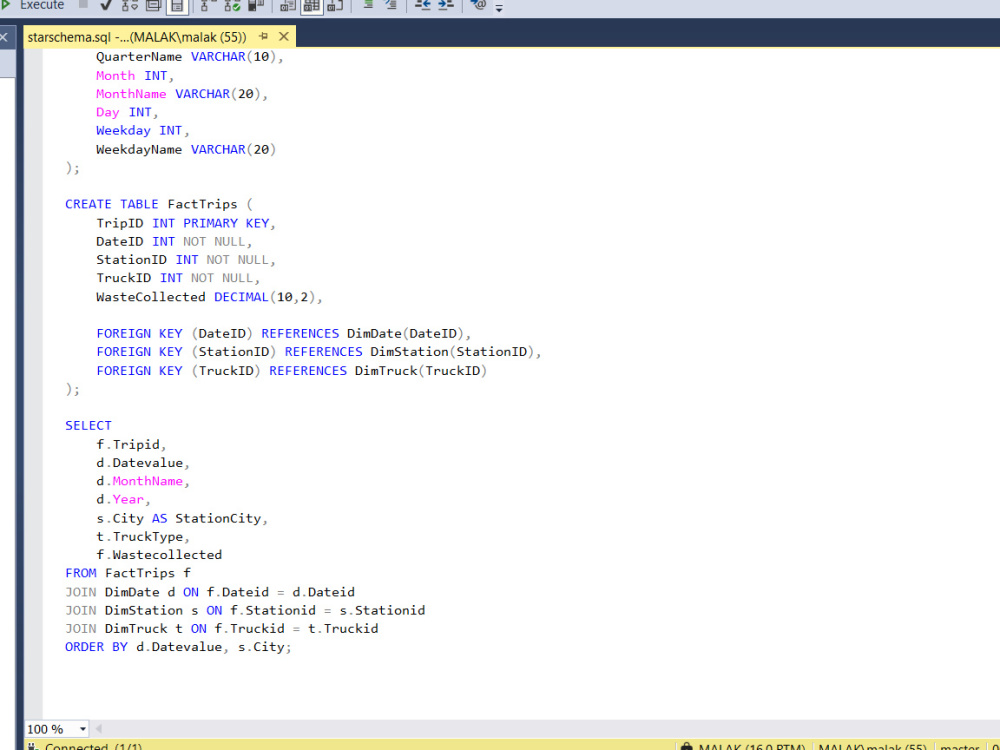Uncomment the selected lines icon
Image resolution: width=1000 pixels, height=750 pixels.
(x=390, y=5)
